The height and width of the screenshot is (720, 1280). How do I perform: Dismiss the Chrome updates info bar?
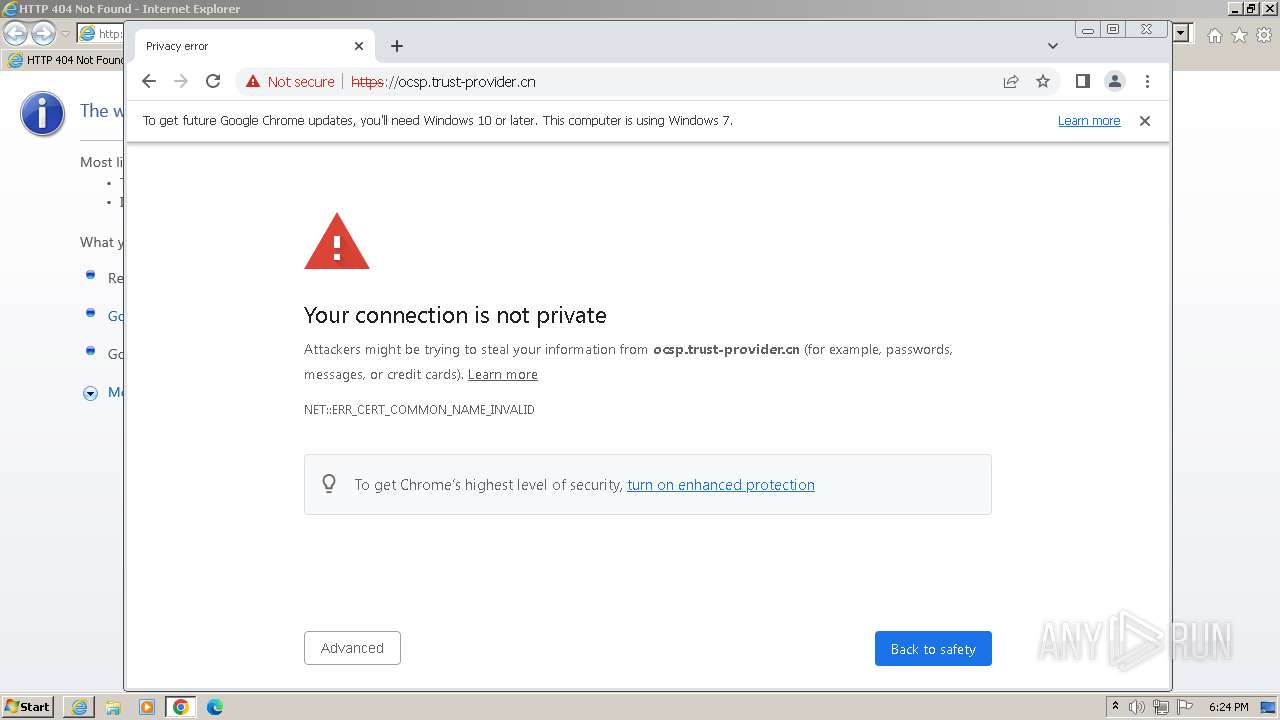pyautogui.click(x=1145, y=121)
